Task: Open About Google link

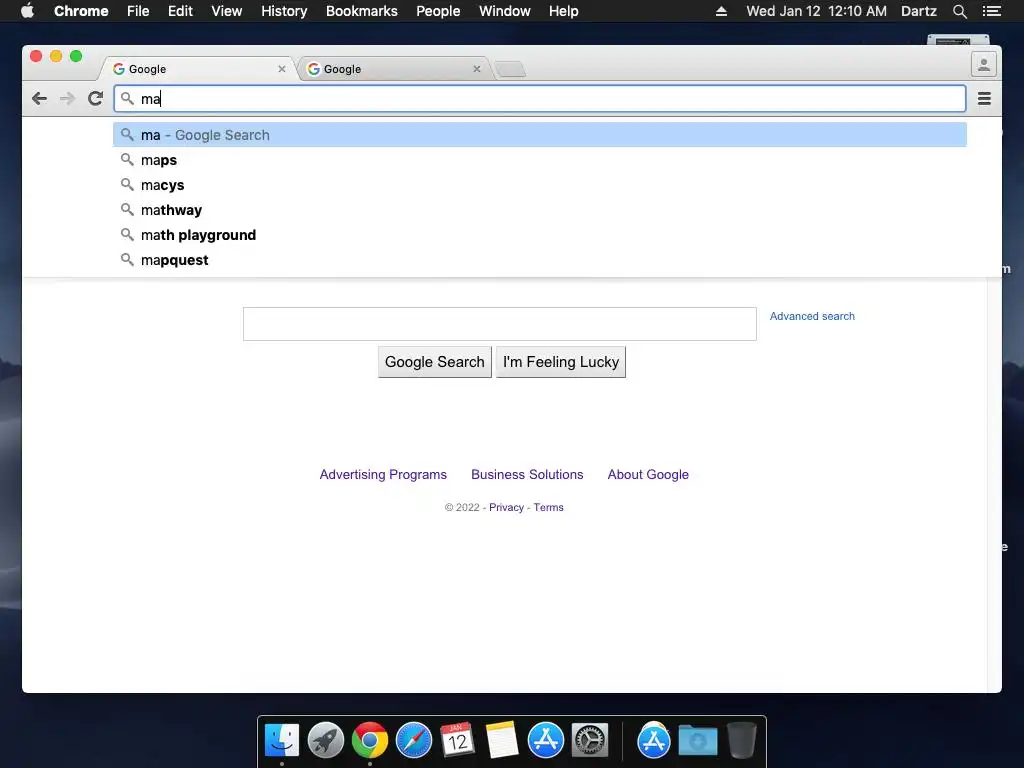Action: coord(648,475)
